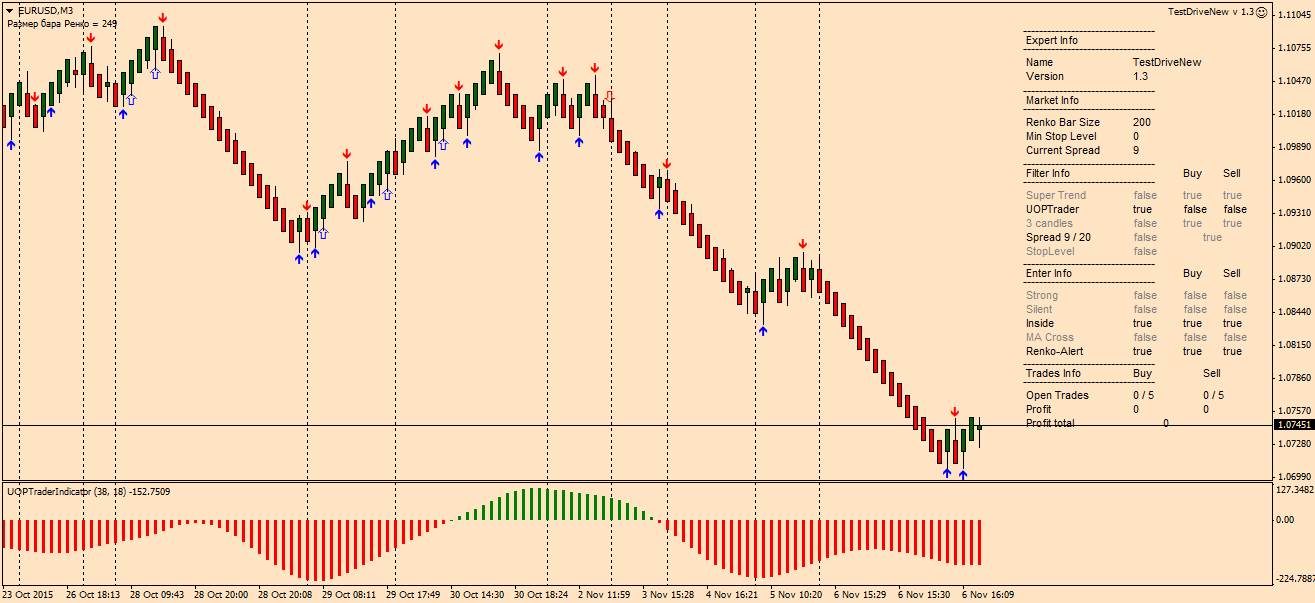This screenshot has width=1315, height=603.
Task: Select the 'Expert Info' section heading
Action: [1052, 40]
